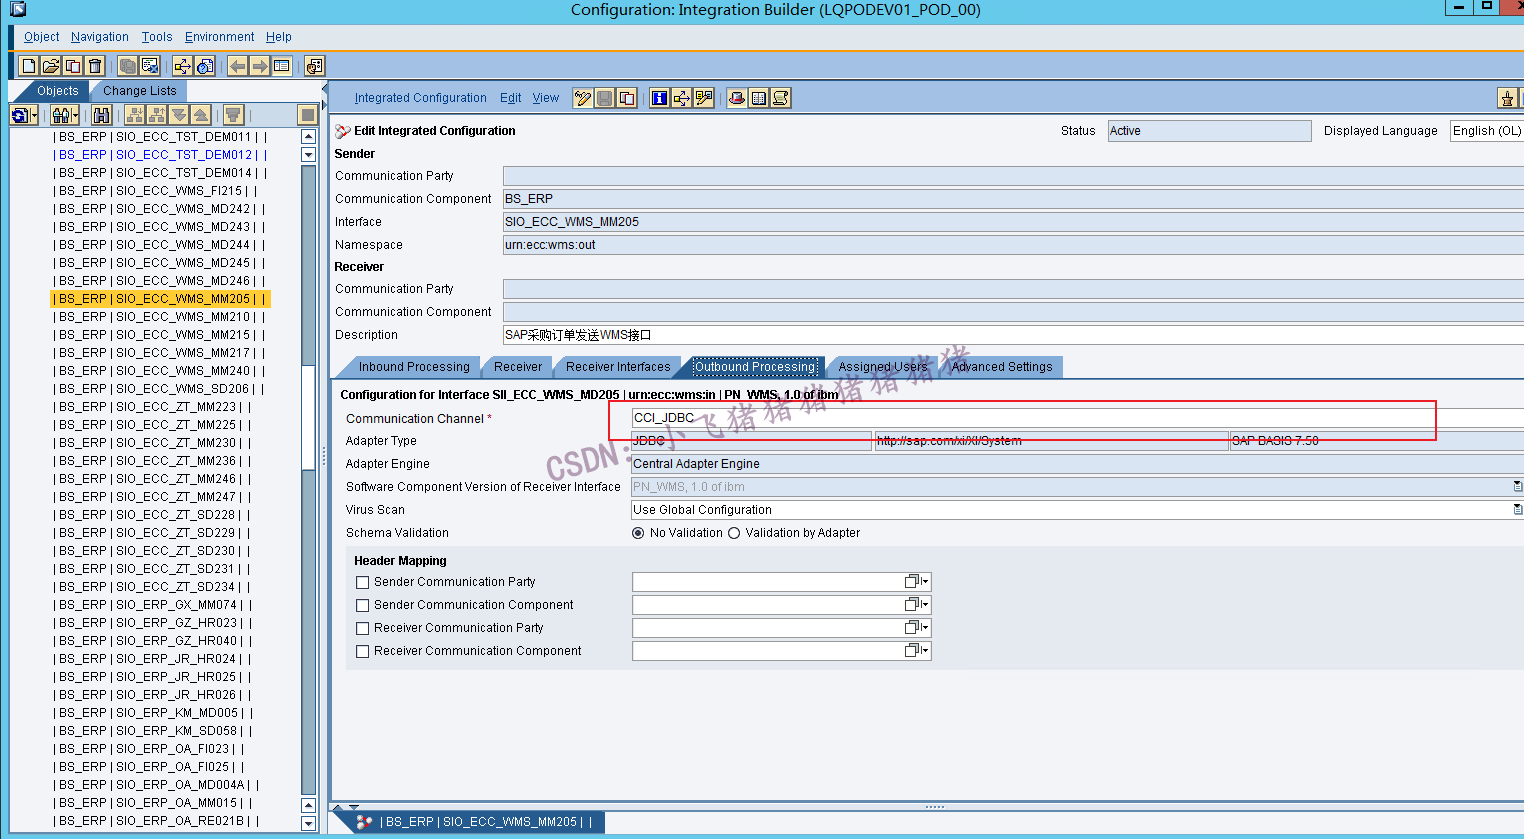Open the Environment menu

point(220,37)
